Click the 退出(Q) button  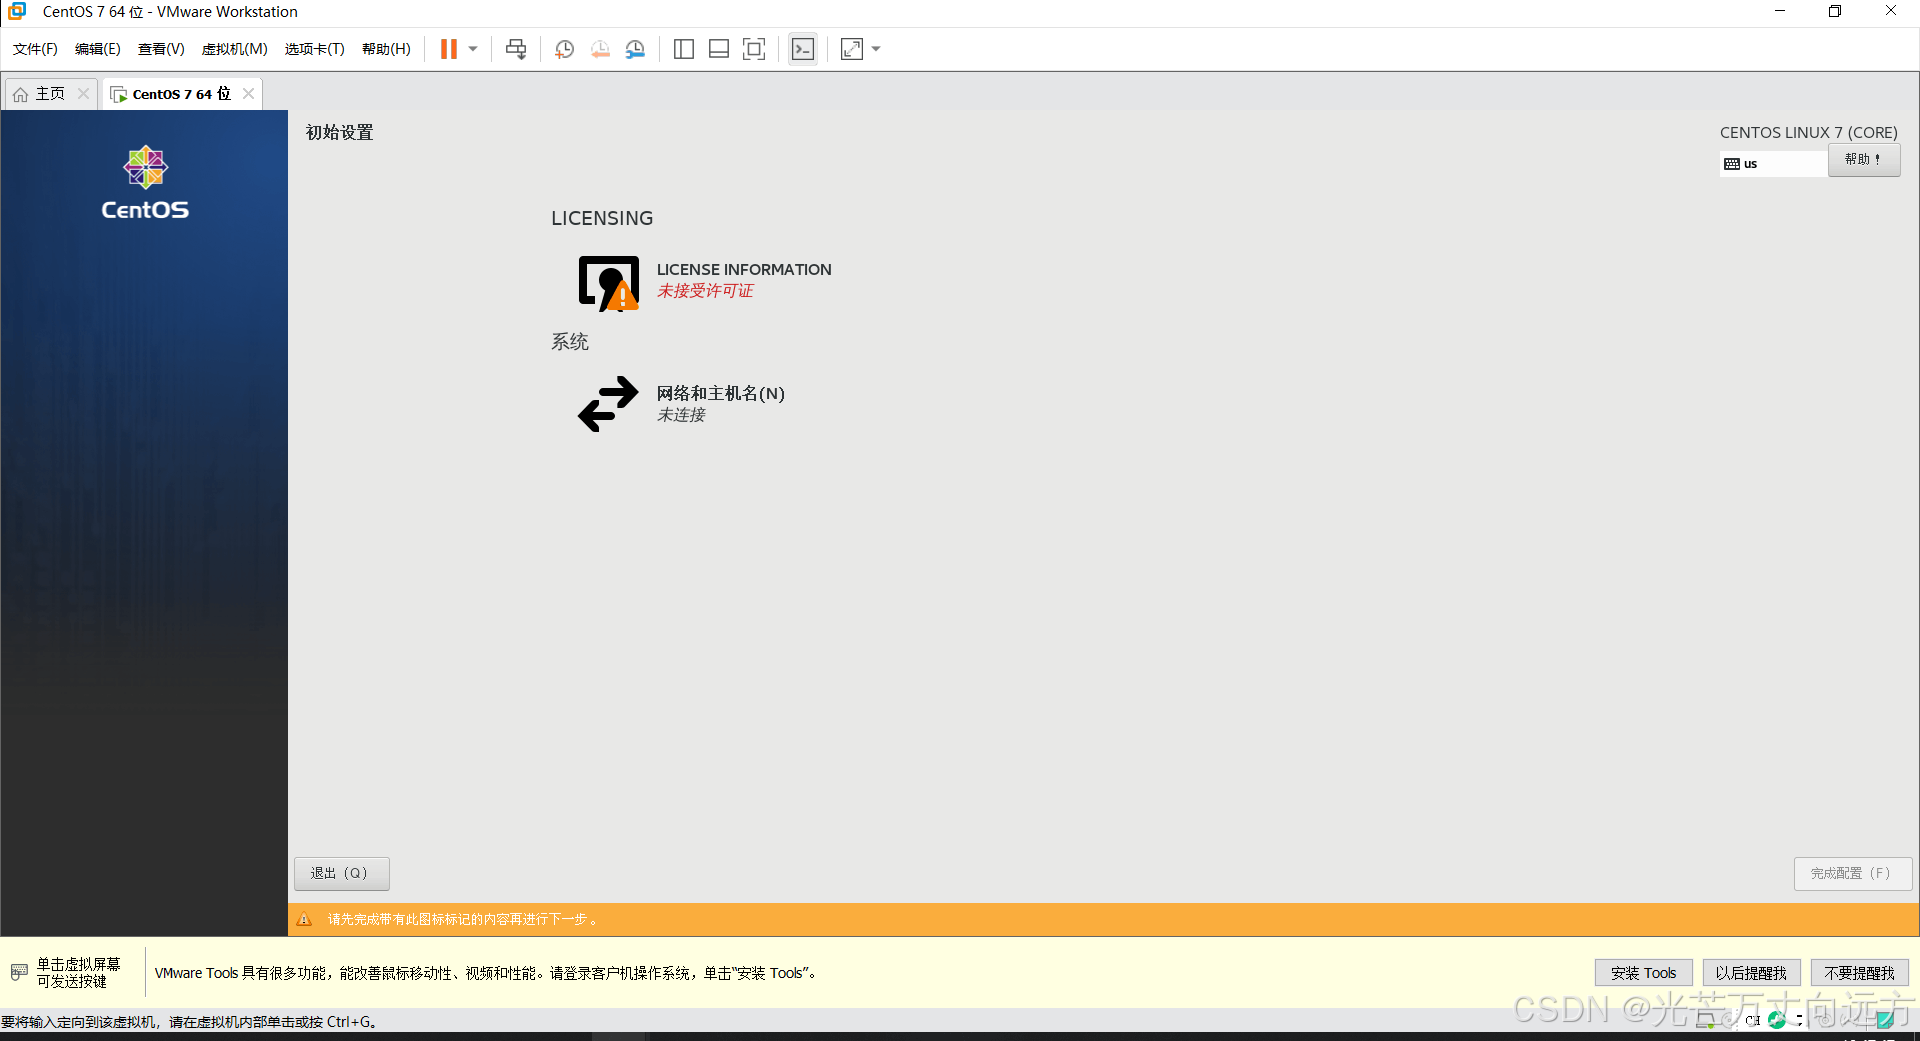341,873
